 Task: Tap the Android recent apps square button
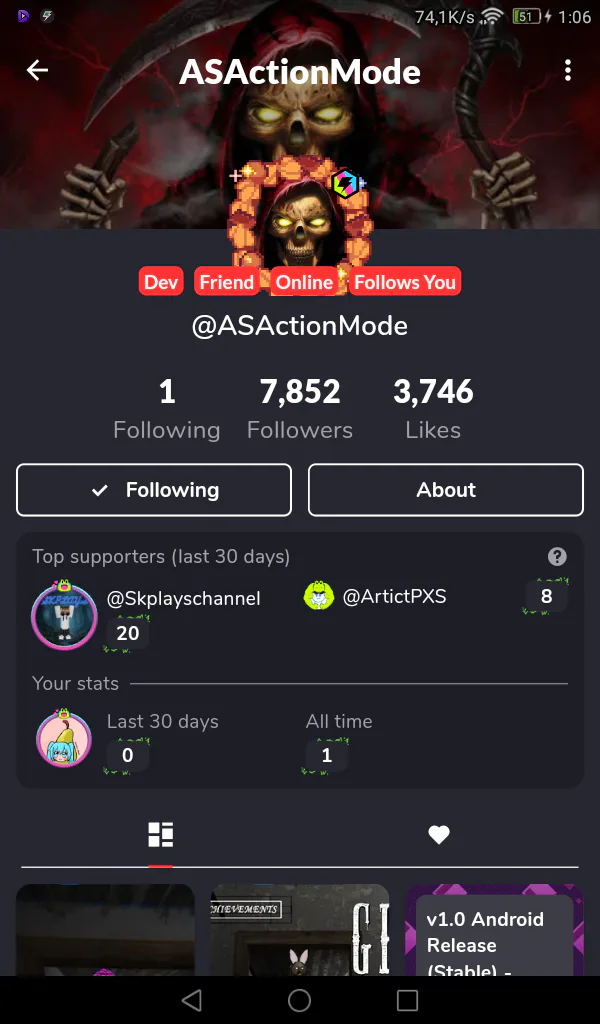pyautogui.click(x=407, y=1000)
